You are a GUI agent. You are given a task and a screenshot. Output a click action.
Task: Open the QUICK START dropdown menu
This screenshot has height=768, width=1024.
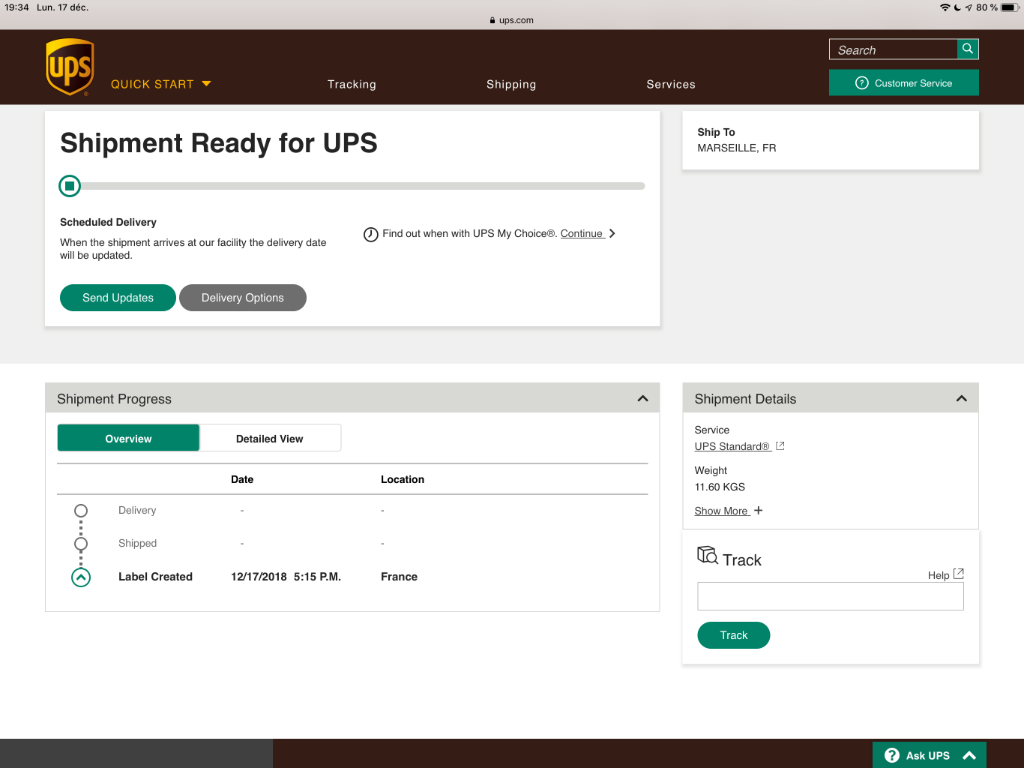(x=161, y=84)
